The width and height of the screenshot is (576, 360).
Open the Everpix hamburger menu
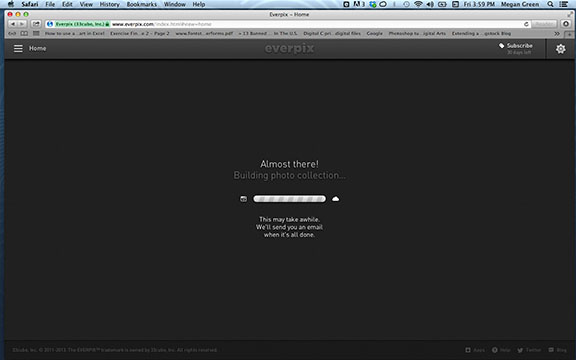pos(18,48)
